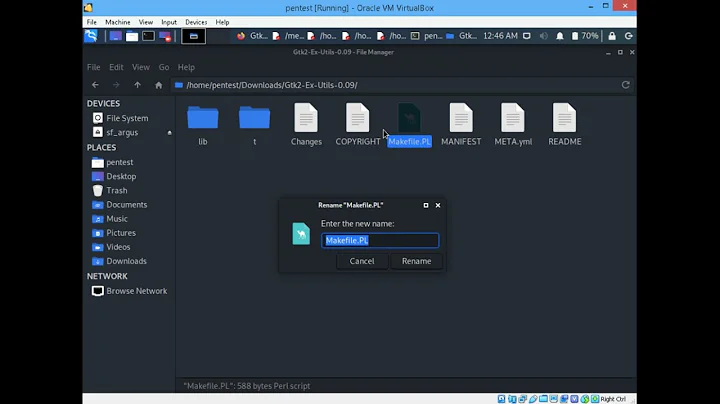Open sf_argus in Devices
720x404 pixels.
click(x=116, y=132)
